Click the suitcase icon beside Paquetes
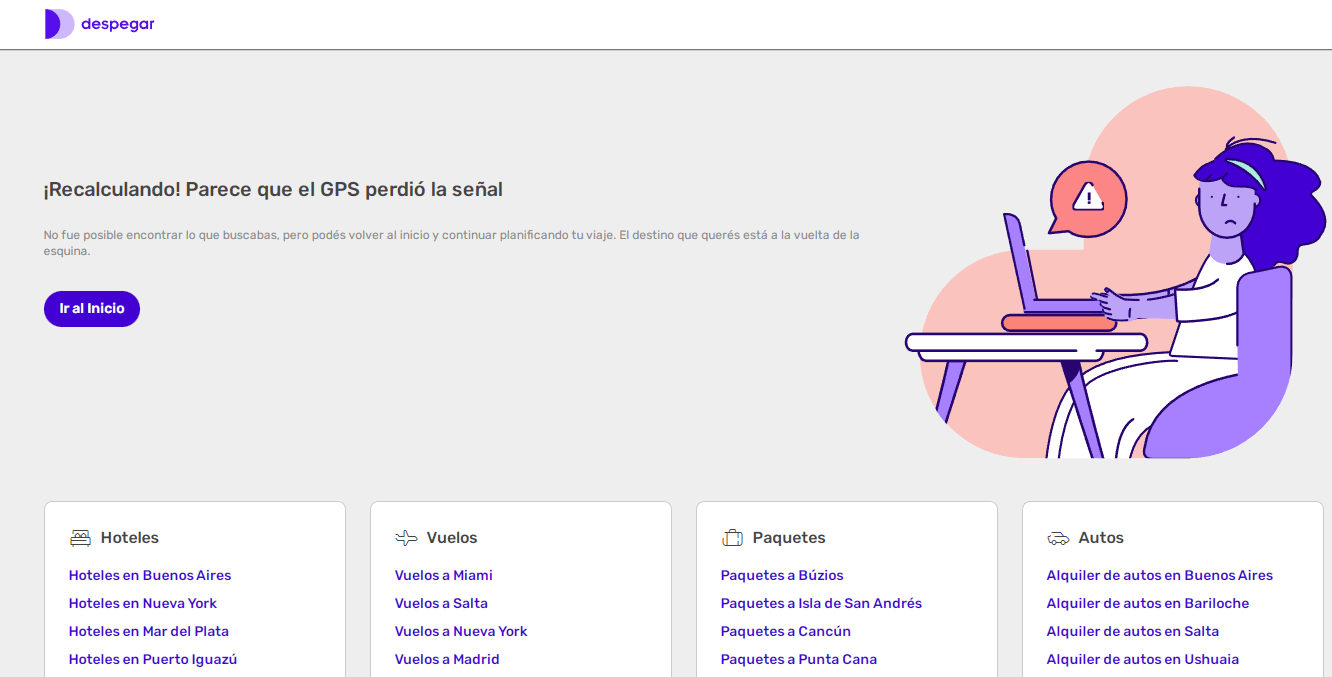This screenshot has width=1332, height=677. click(x=732, y=538)
